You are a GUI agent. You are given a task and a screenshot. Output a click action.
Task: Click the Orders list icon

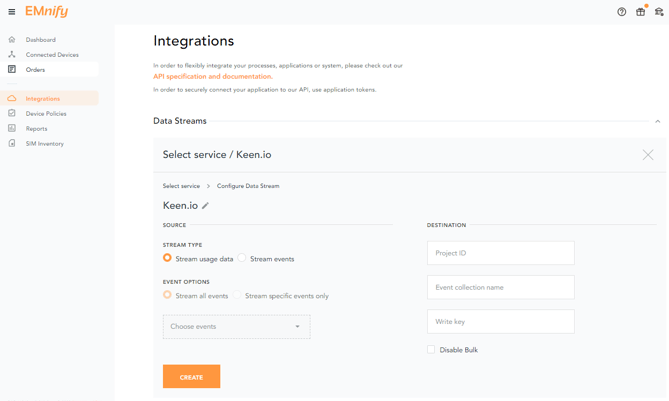pyautogui.click(x=12, y=69)
